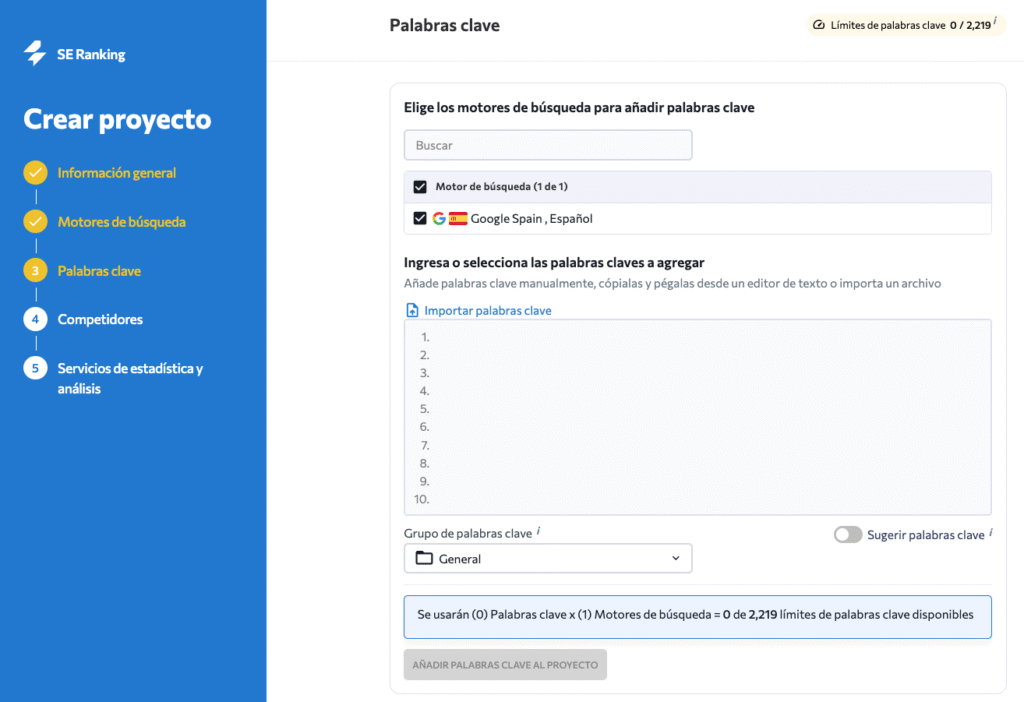This screenshot has width=1024, height=702.
Task: Click Importar palabras clave link
Action: 487,310
